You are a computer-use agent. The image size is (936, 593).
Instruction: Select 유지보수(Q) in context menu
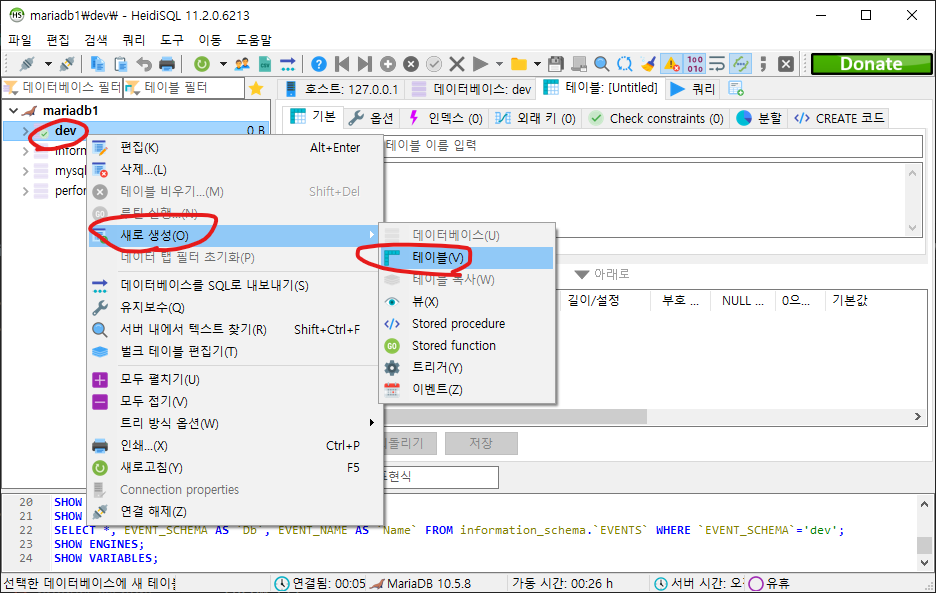[235, 308]
